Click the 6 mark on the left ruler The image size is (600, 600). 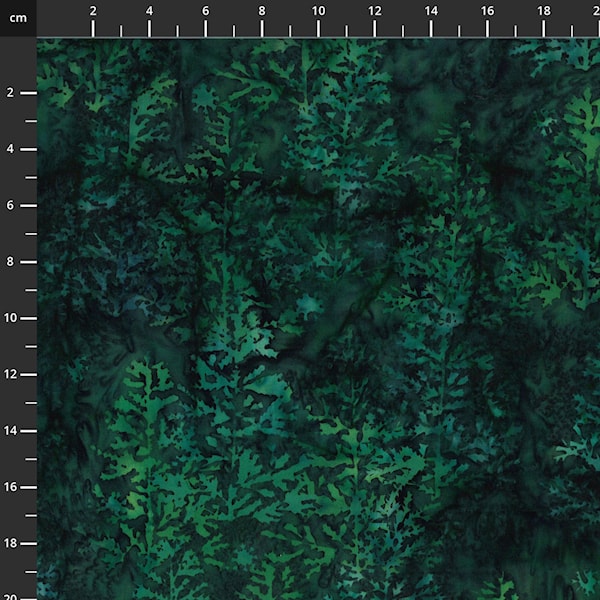click(x=10, y=205)
